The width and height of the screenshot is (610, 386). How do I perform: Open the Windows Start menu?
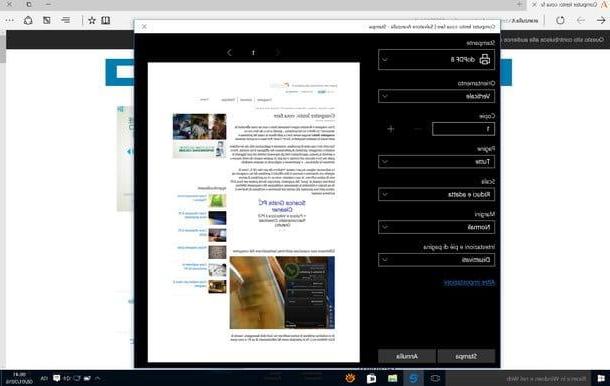coord(601,378)
